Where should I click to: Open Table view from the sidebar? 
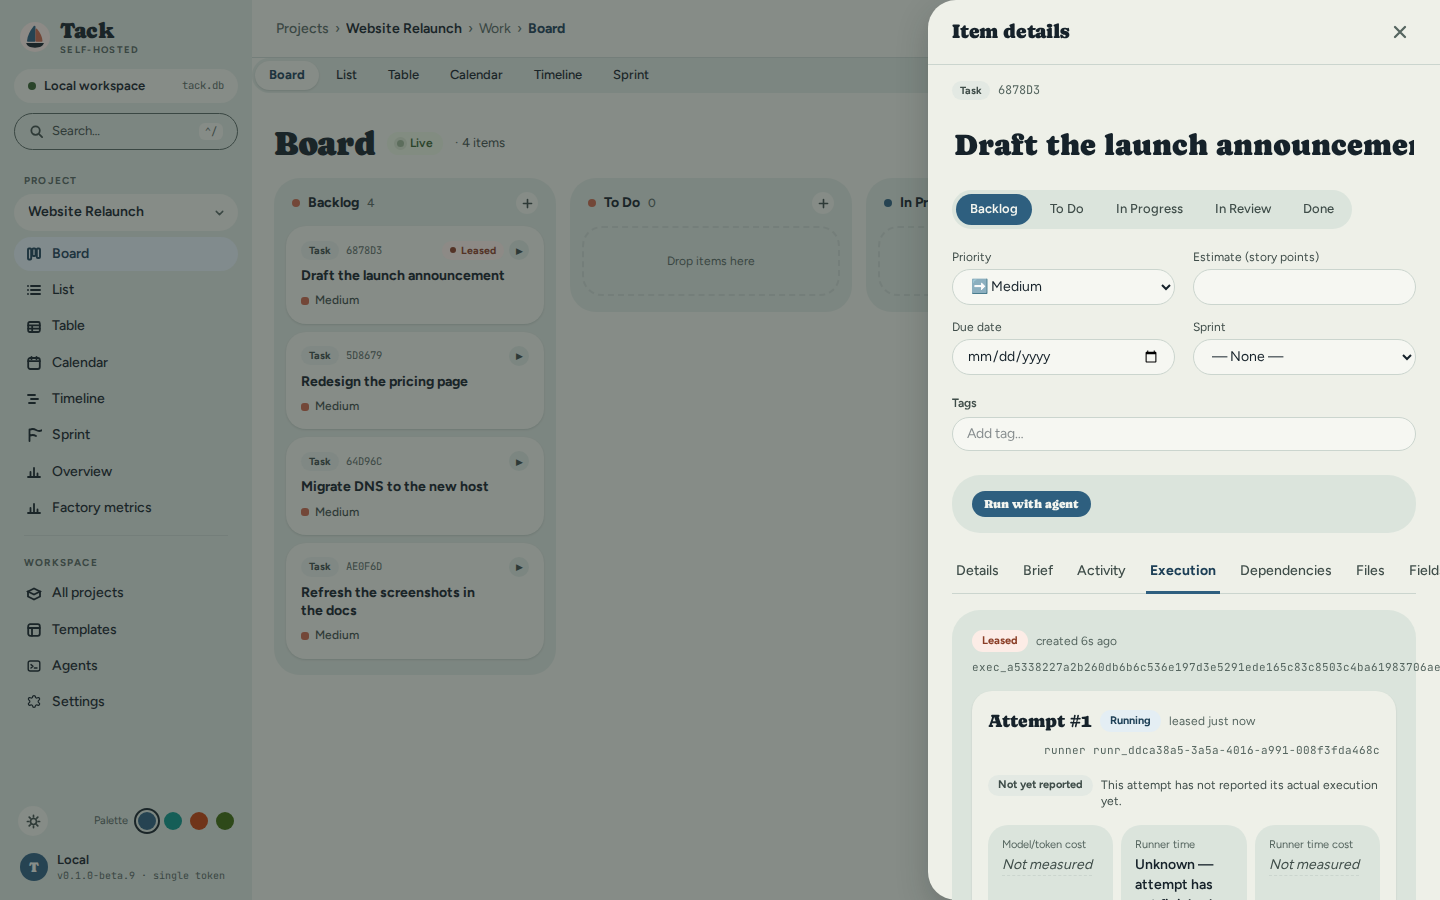point(126,326)
